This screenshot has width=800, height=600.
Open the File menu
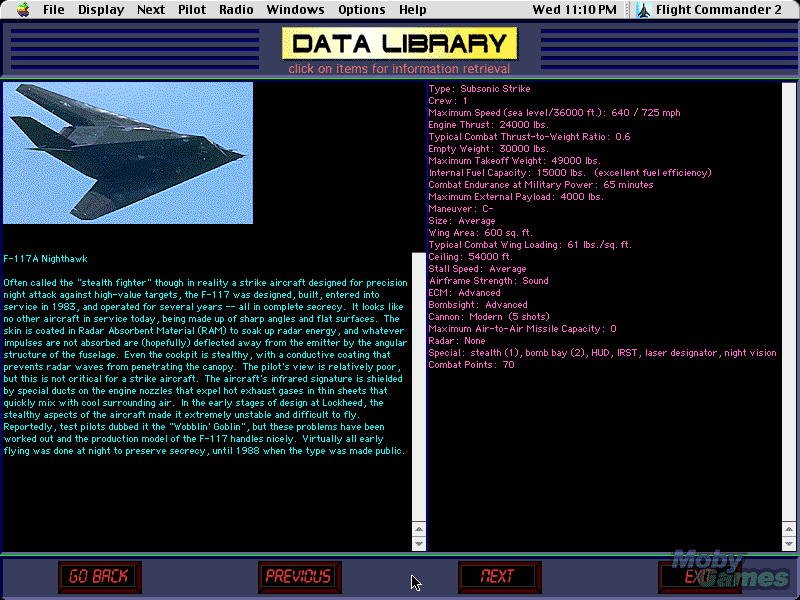54,10
